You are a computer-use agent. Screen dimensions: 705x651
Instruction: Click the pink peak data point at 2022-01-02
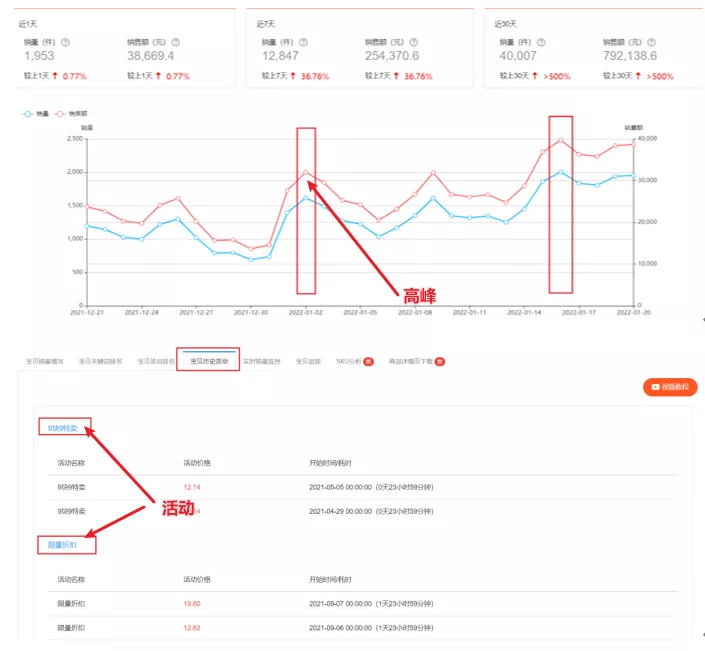pyautogui.click(x=306, y=172)
